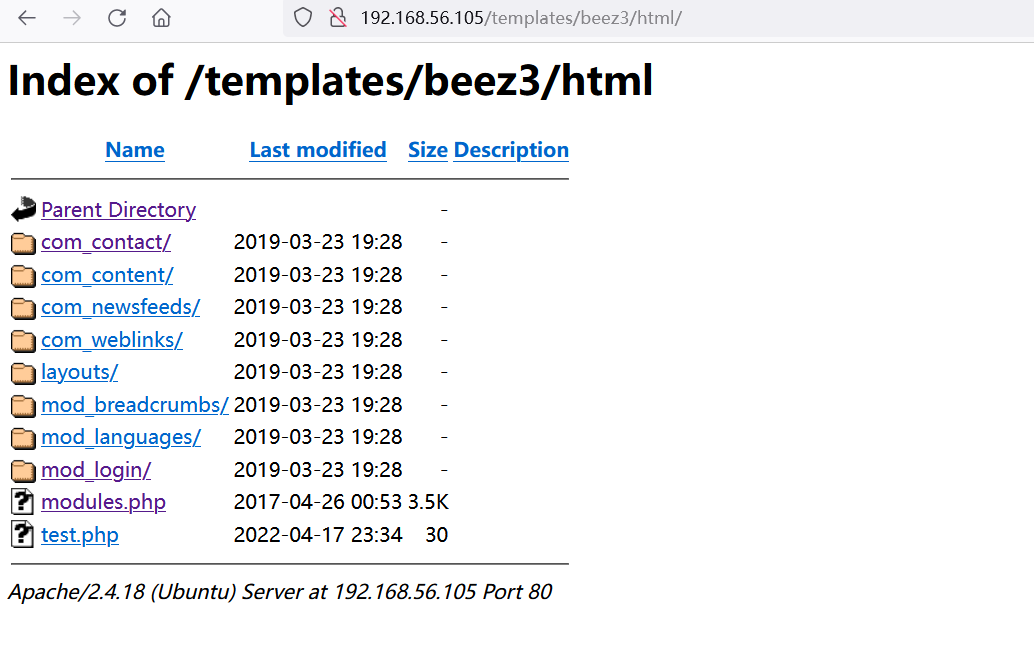The width and height of the screenshot is (1034, 650).
Task: Sort listing by Description column
Action: pyautogui.click(x=511, y=150)
